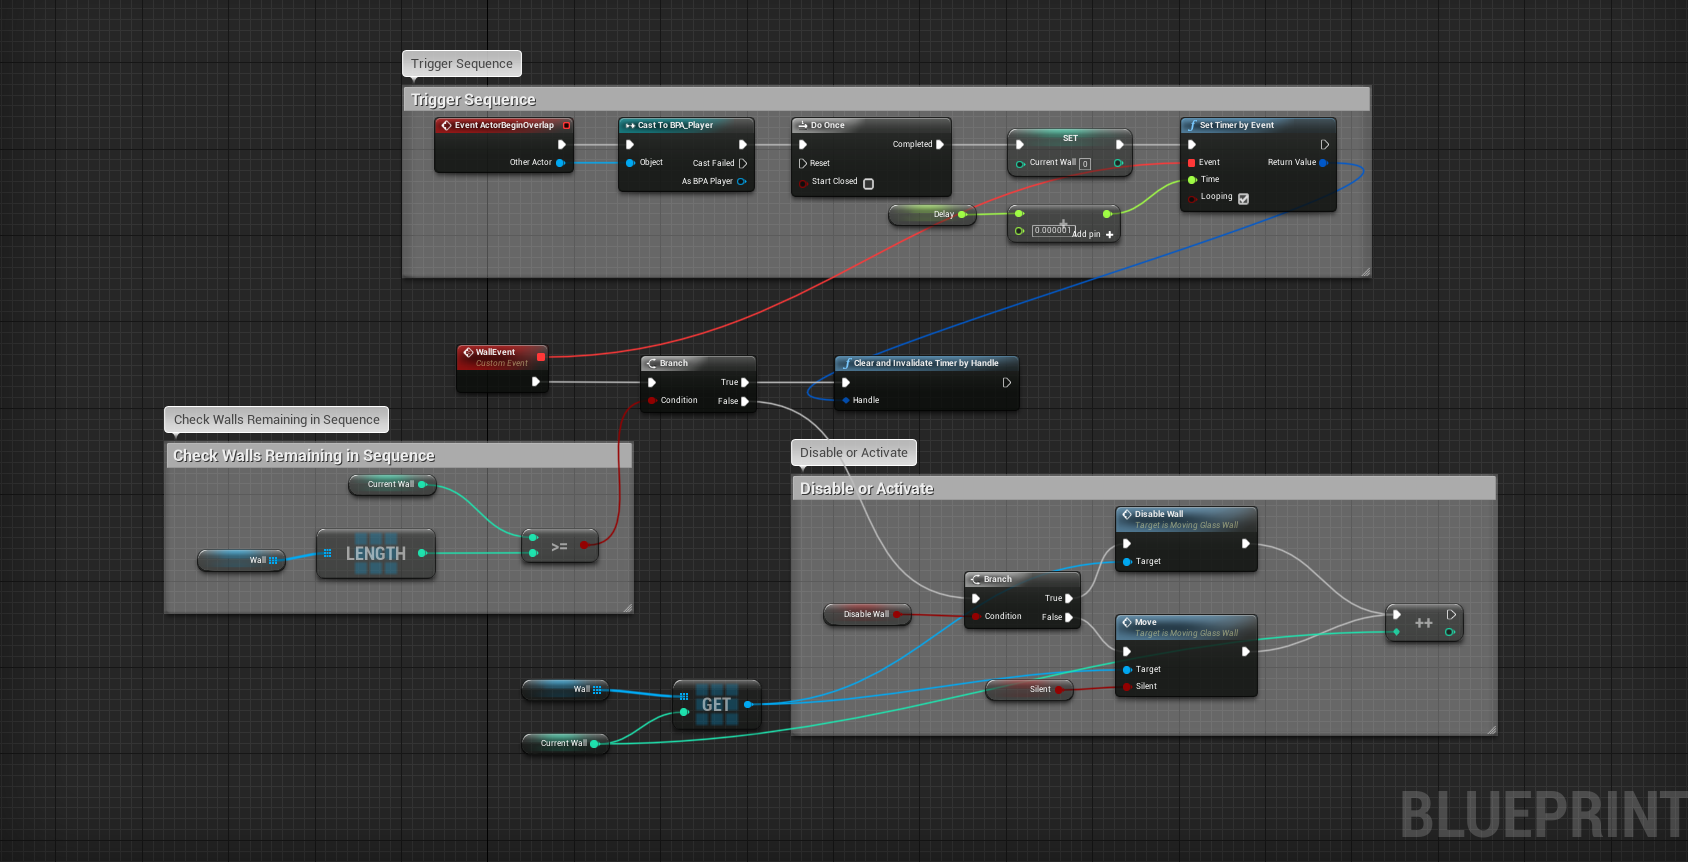This screenshot has width=1688, height=862.
Task: Select the Delay variable node
Action: (x=931, y=214)
